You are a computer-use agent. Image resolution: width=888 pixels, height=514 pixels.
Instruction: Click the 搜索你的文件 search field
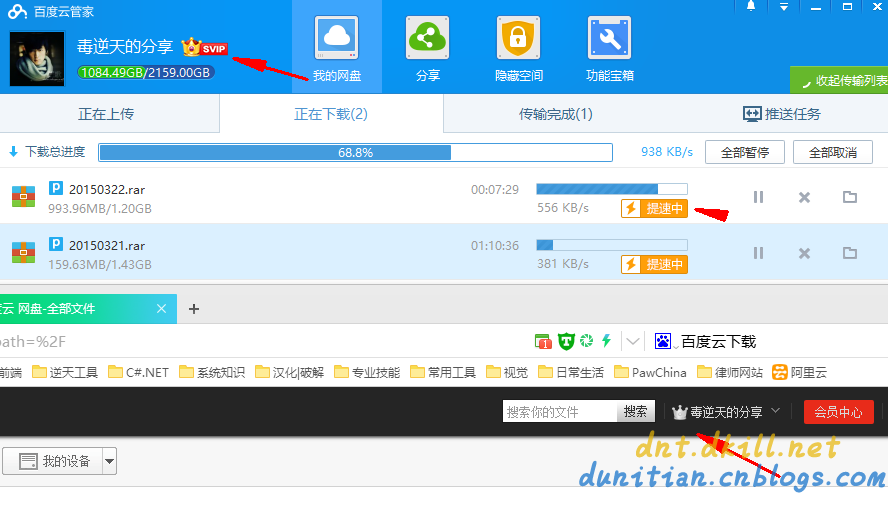(560, 412)
